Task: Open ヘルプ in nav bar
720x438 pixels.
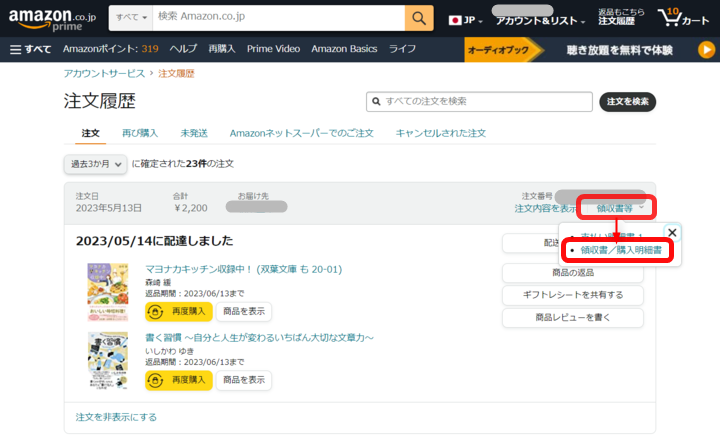Action: (x=183, y=49)
